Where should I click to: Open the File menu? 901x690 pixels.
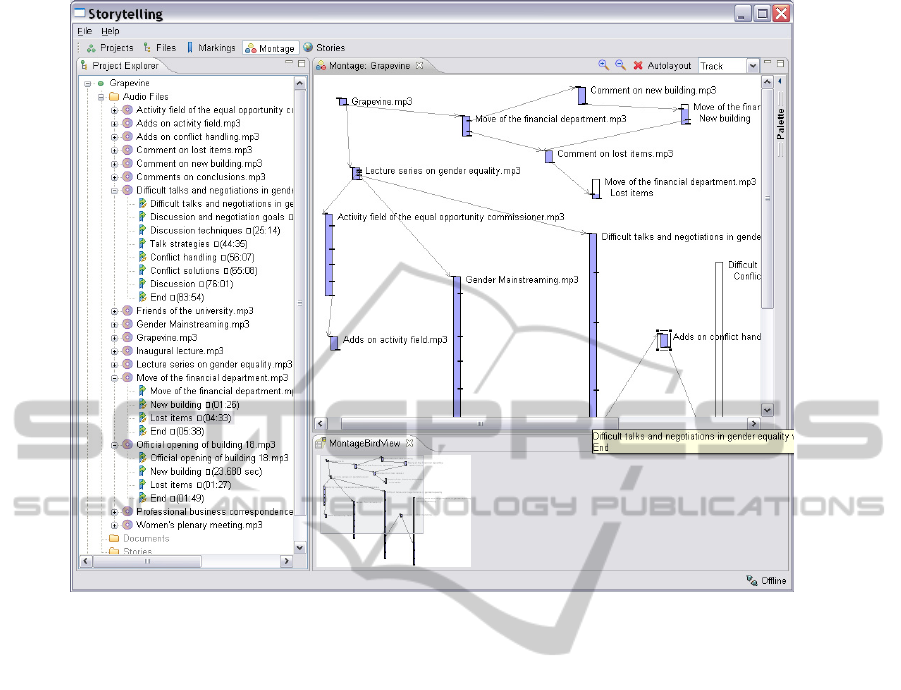click(x=84, y=31)
